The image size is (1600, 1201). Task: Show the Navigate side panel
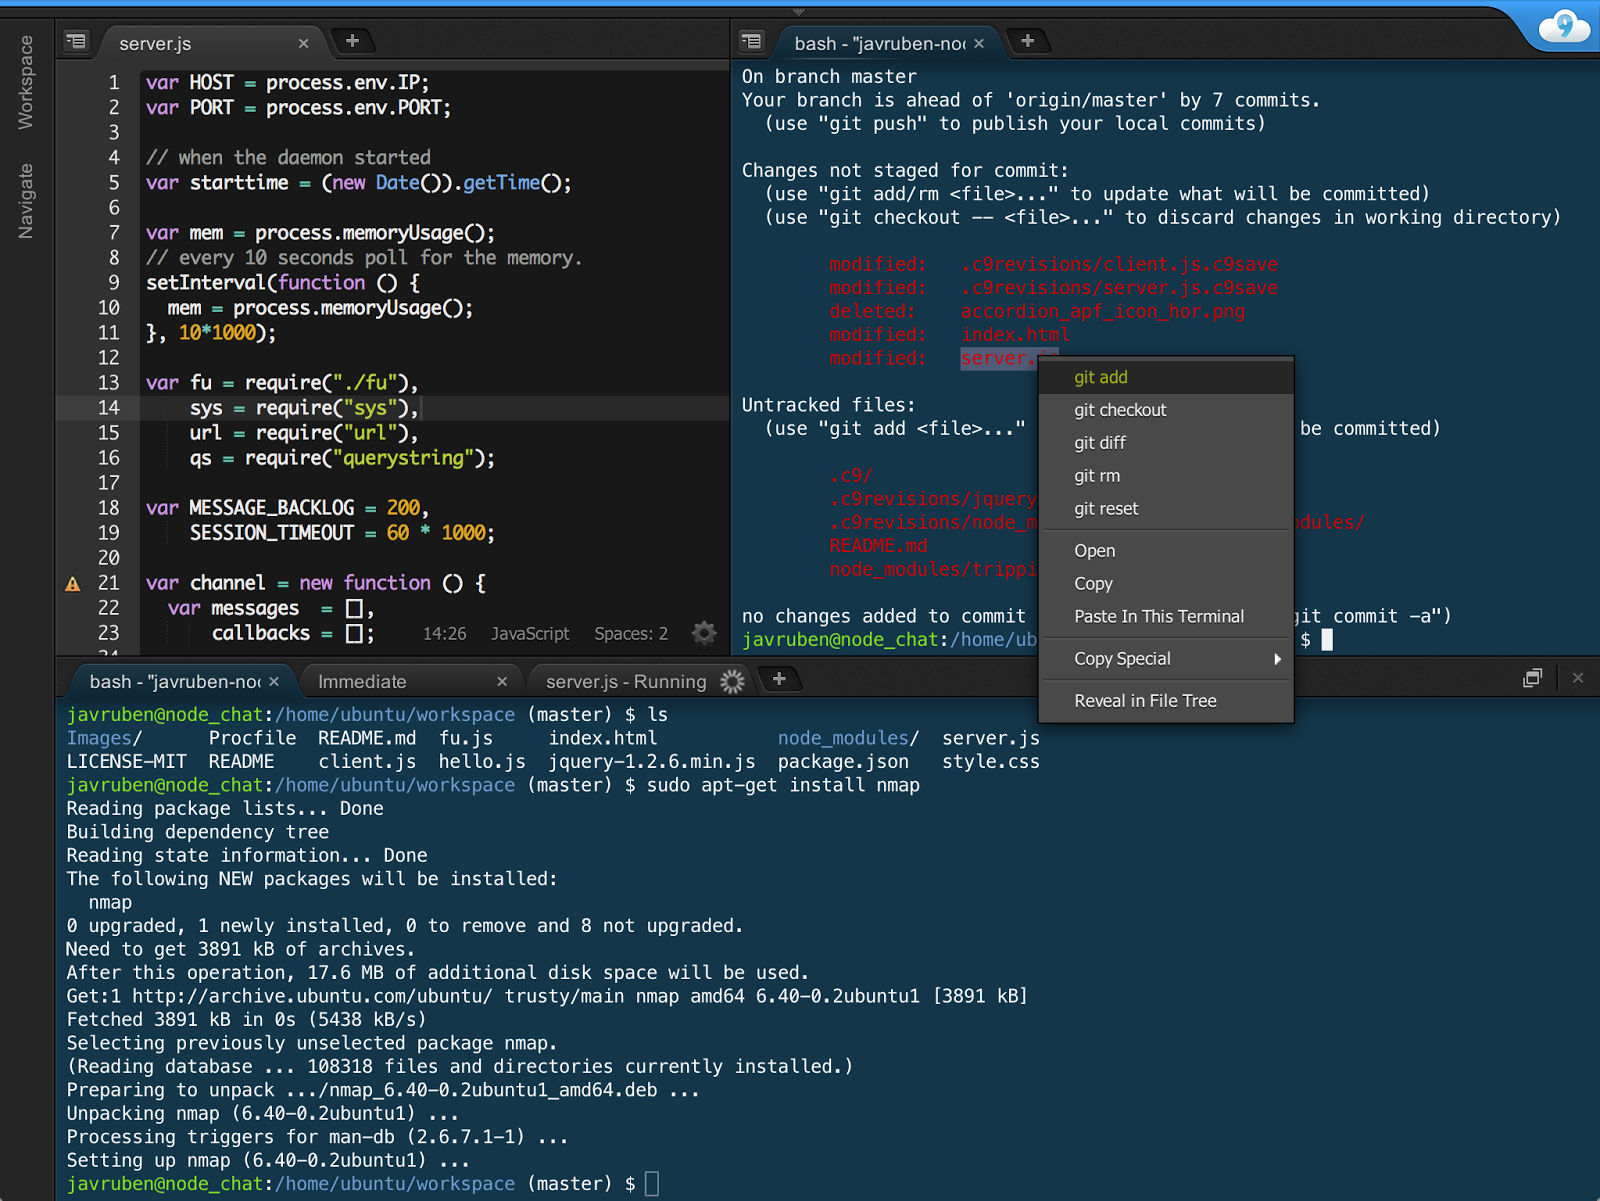tap(26, 201)
